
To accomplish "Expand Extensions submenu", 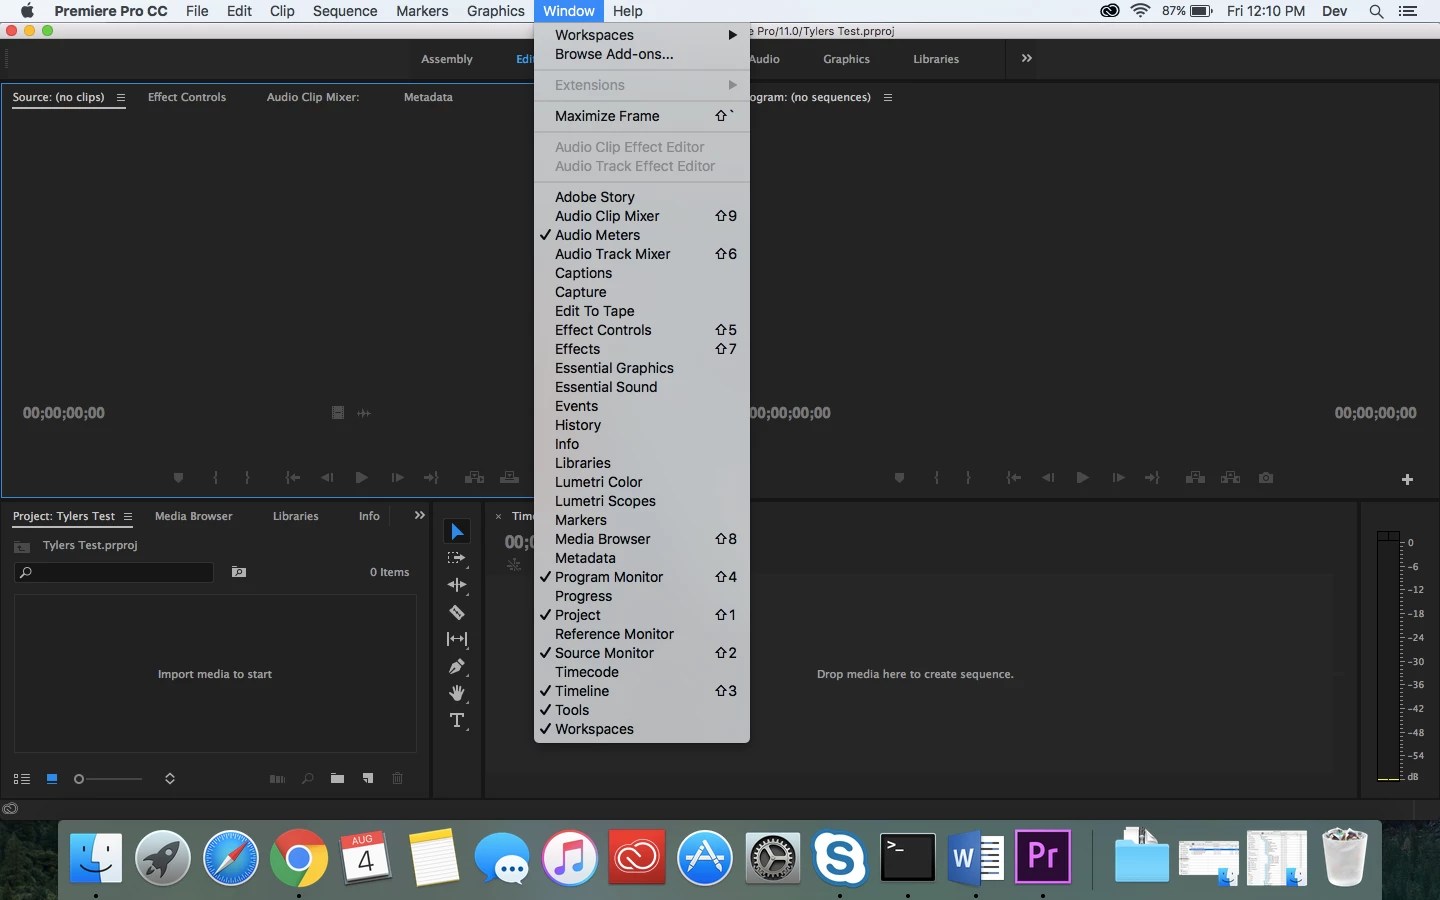I will [642, 85].
